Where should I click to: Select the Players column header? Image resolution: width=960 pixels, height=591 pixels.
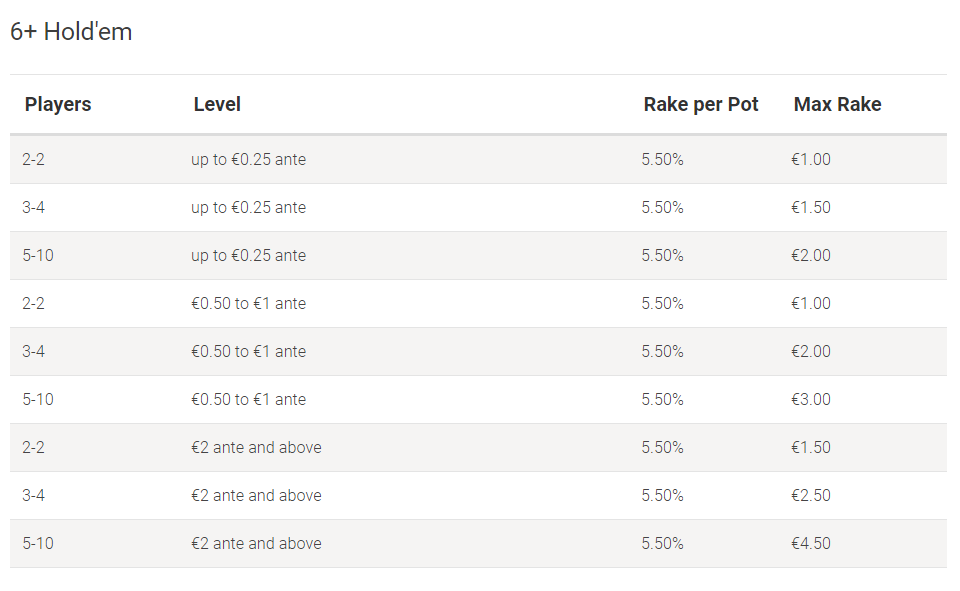click(58, 104)
